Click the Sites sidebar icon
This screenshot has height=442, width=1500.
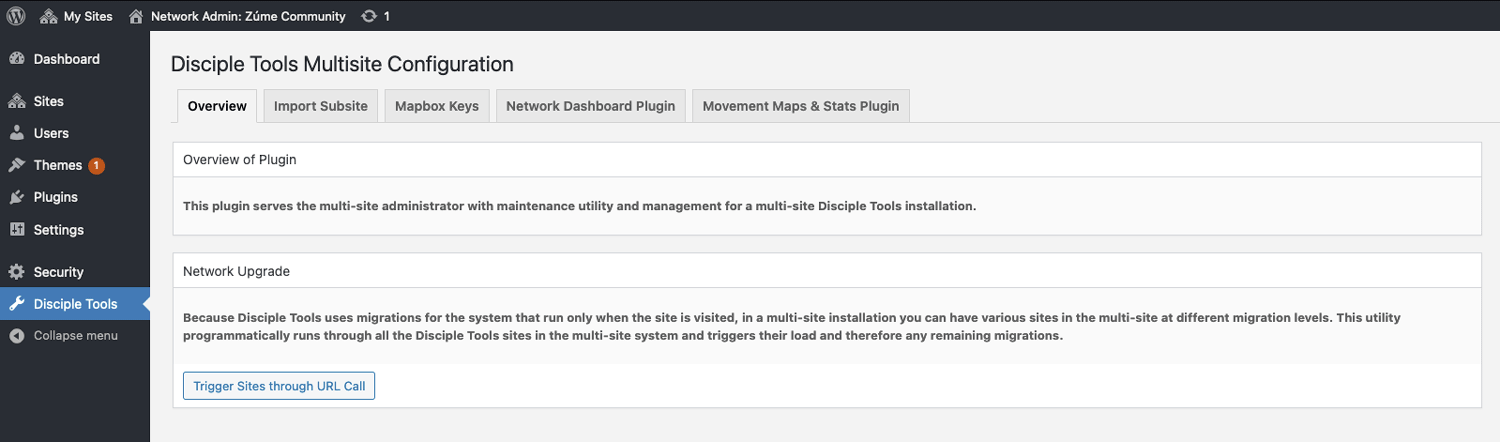[16, 101]
